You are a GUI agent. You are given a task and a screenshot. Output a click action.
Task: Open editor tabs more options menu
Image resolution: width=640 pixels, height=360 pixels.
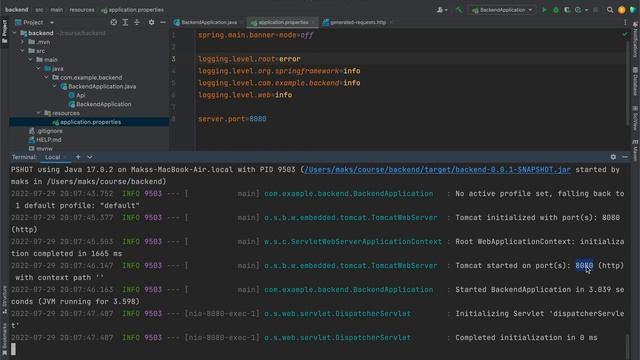tap(625, 22)
